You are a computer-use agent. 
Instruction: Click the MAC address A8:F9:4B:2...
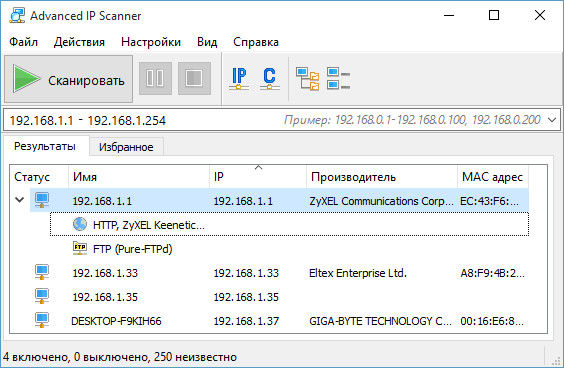pyautogui.click(x=492, y=273)
